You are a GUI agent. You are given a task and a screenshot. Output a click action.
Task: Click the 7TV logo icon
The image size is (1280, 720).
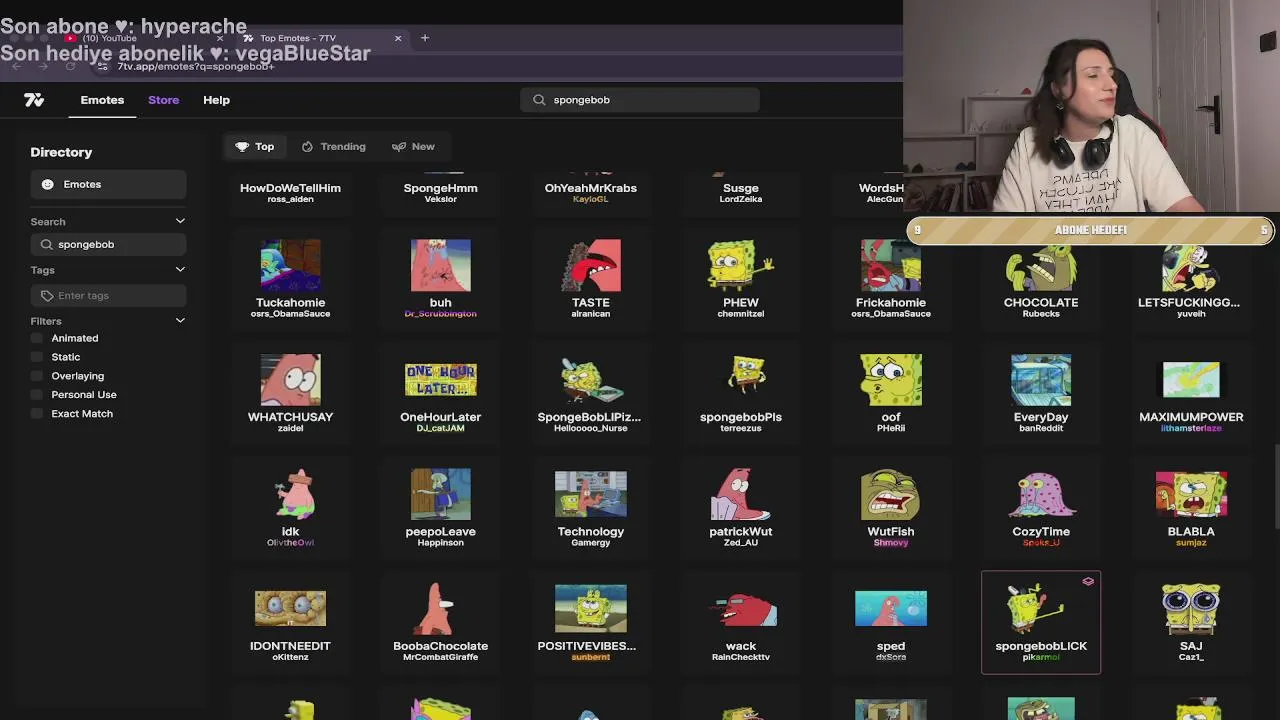[x=34, y=100]
